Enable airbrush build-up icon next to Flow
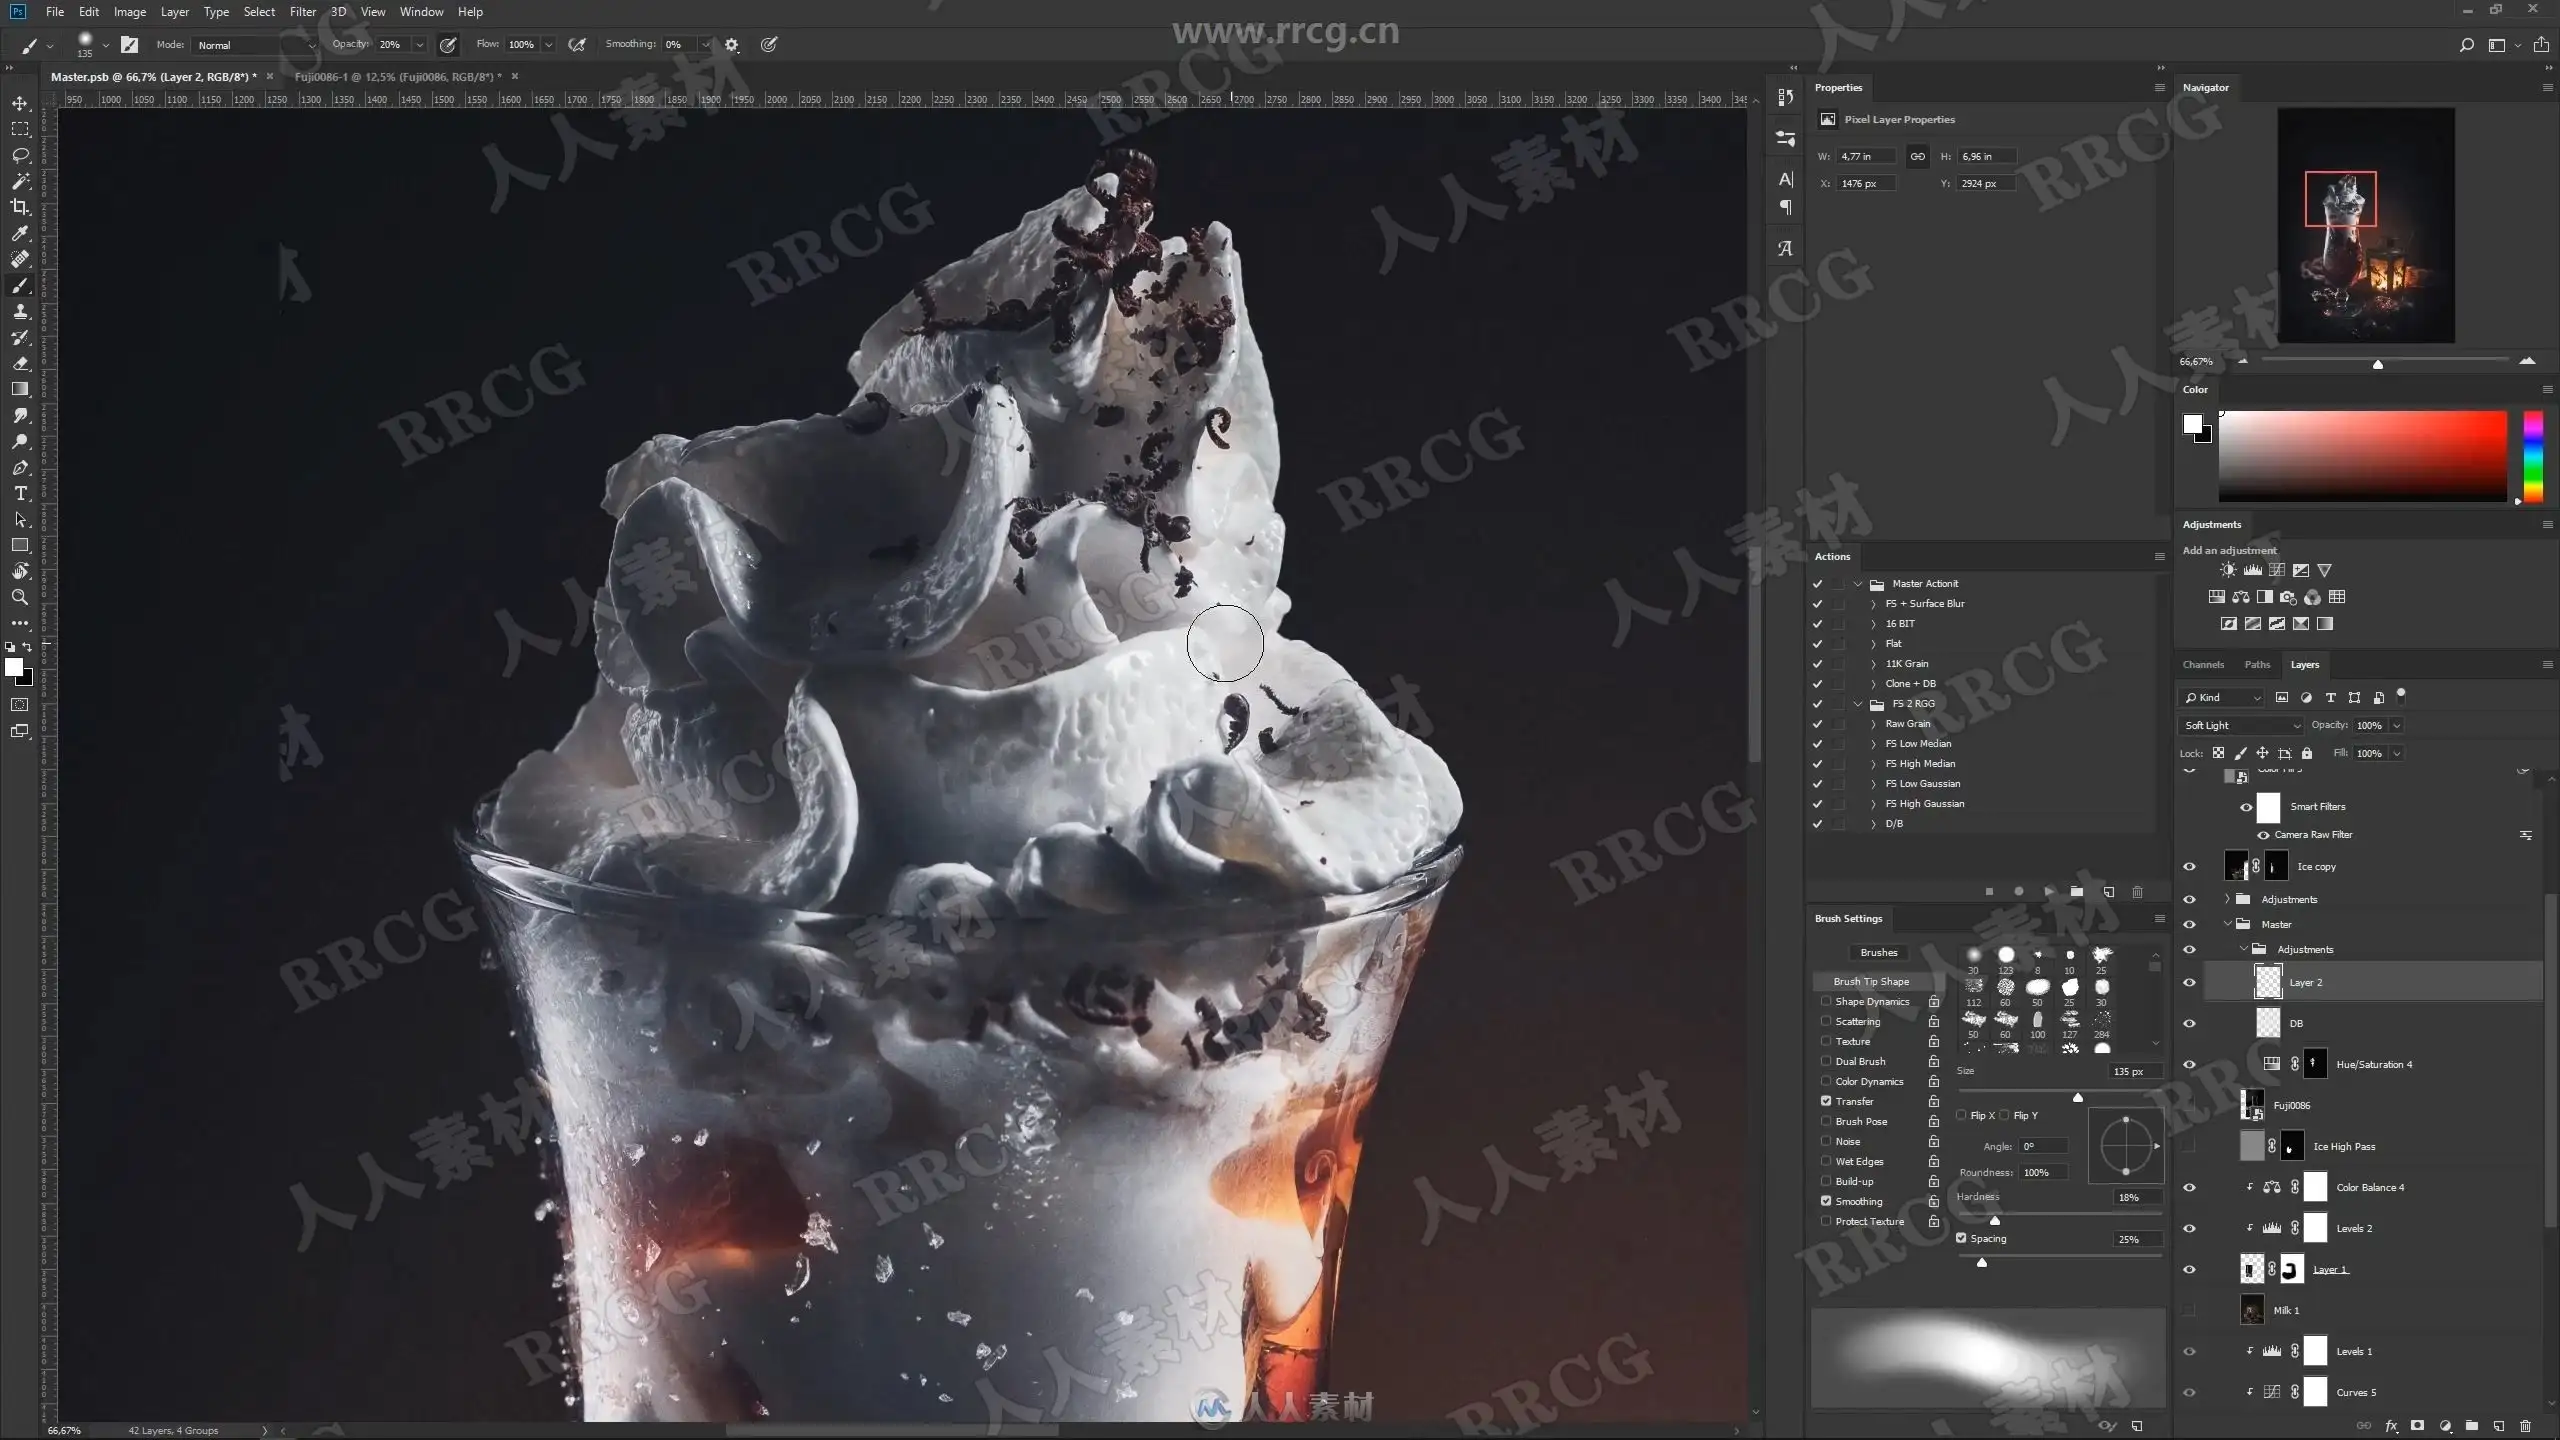Image resolution: width=2560 pixels, height=1440 pixels. (577, 45)
